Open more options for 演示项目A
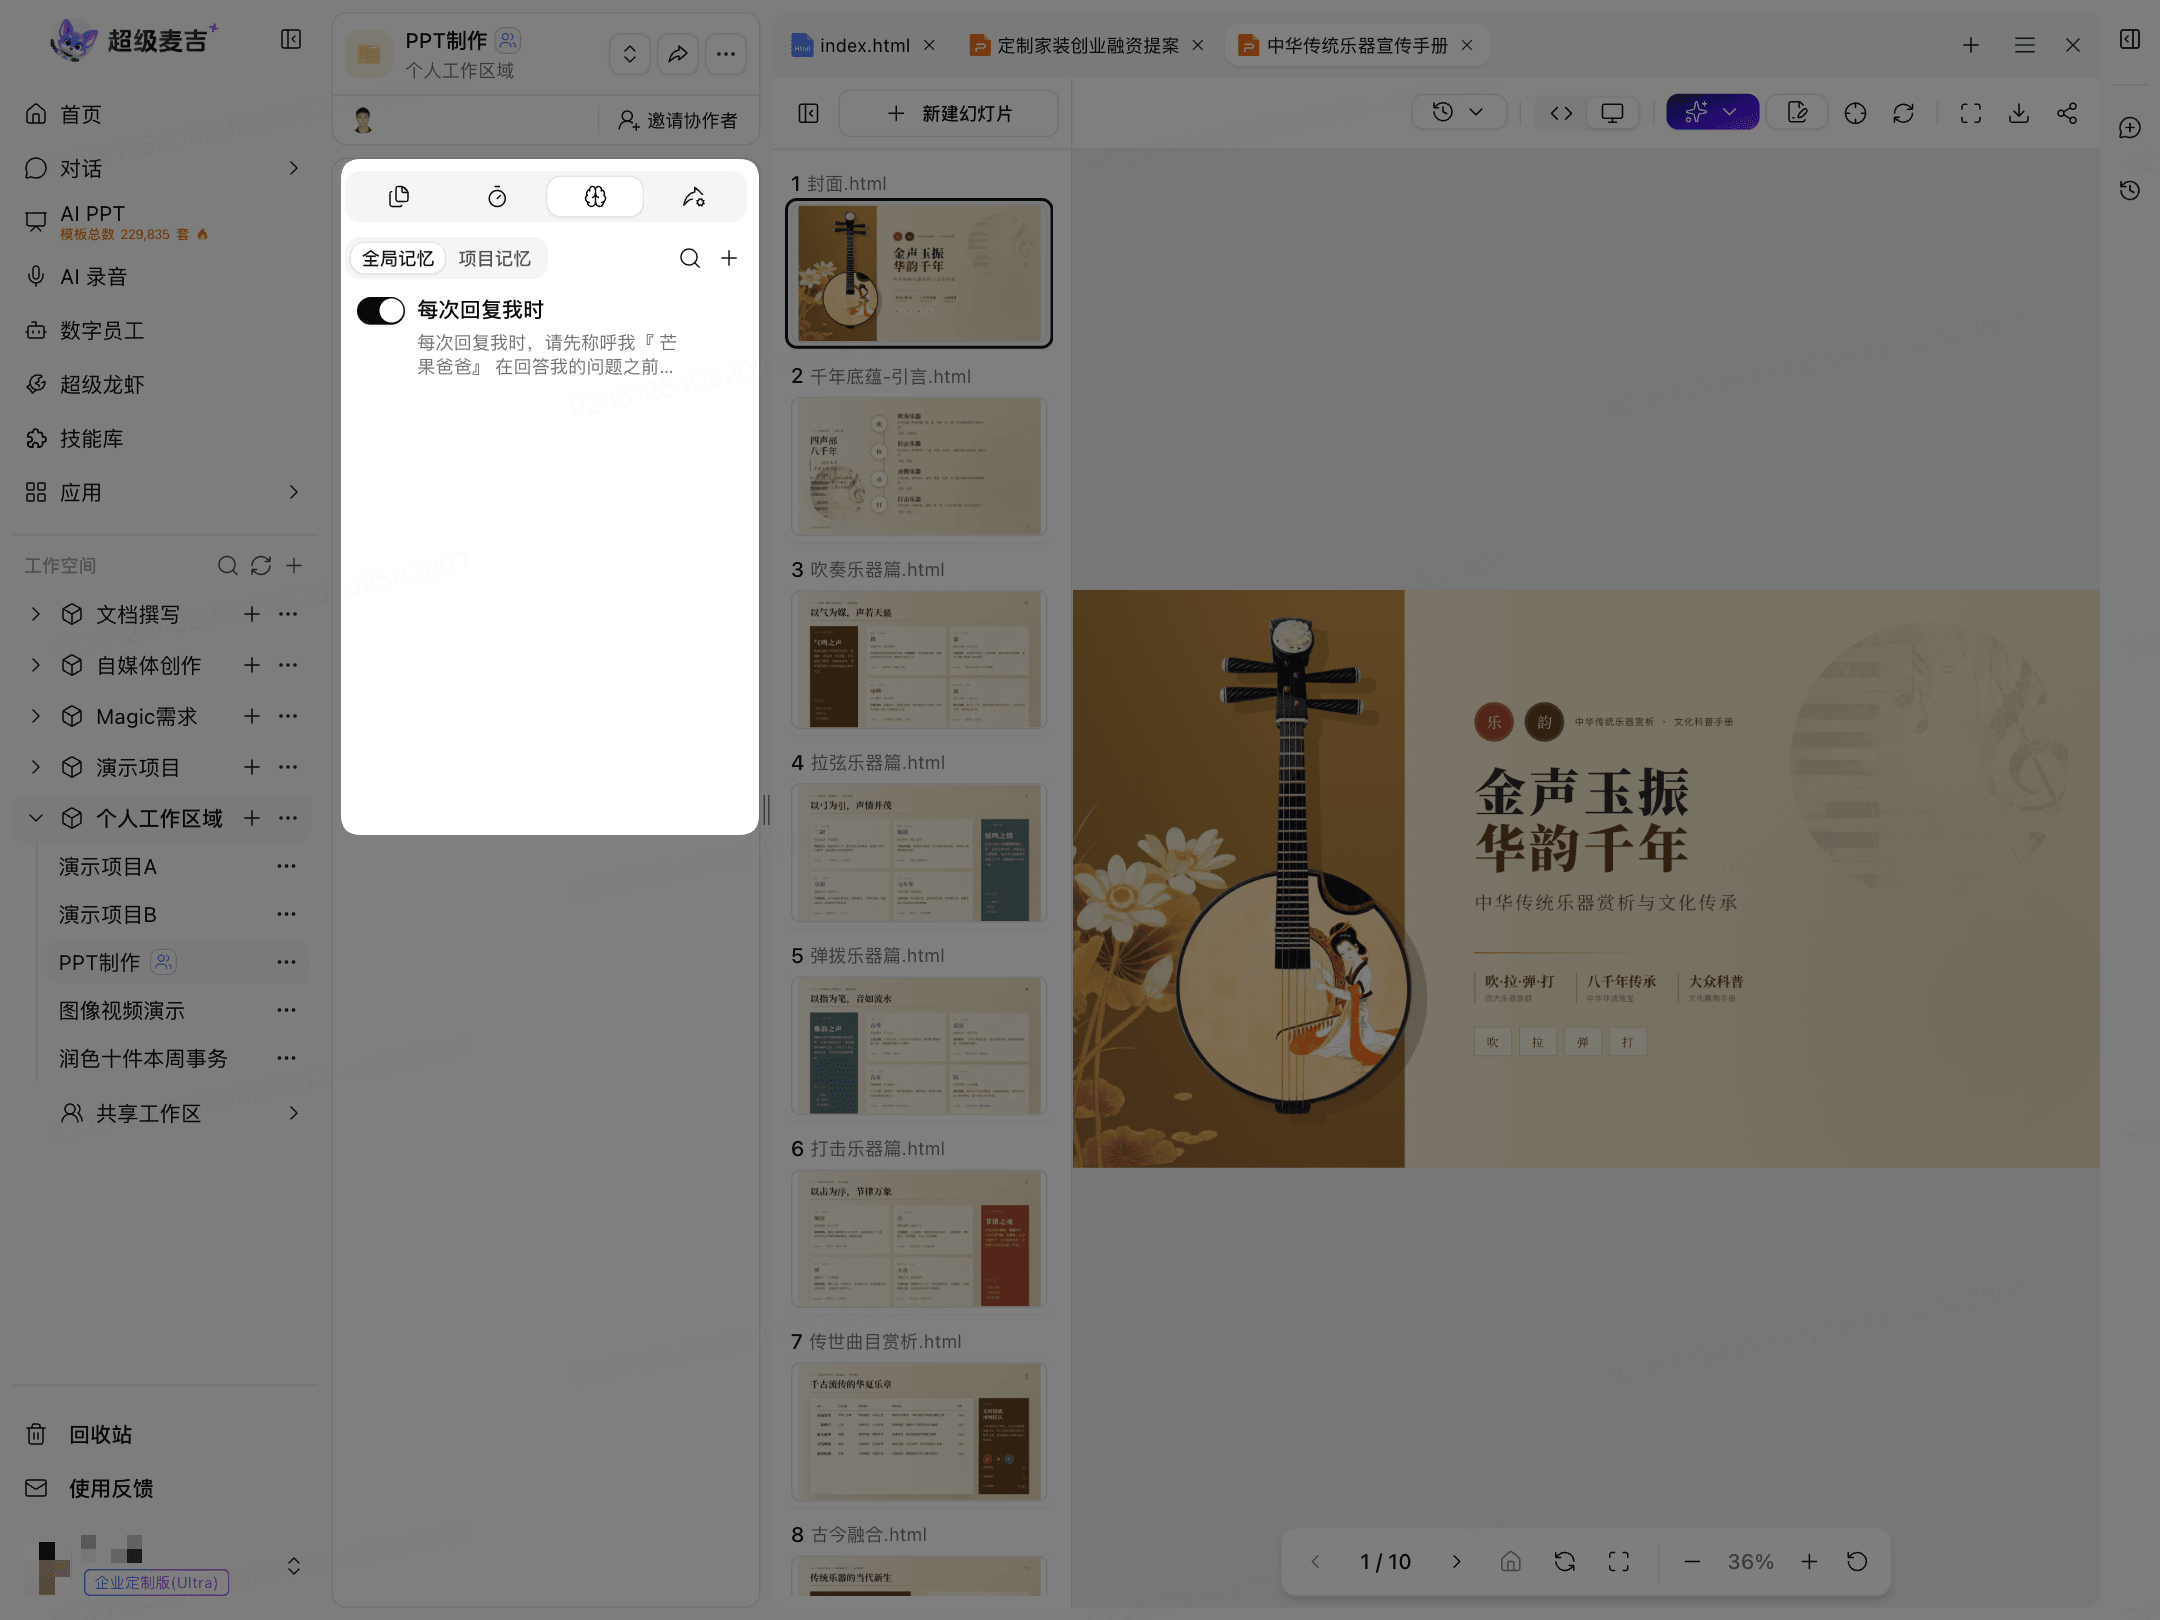 click(x=287, y=866)
